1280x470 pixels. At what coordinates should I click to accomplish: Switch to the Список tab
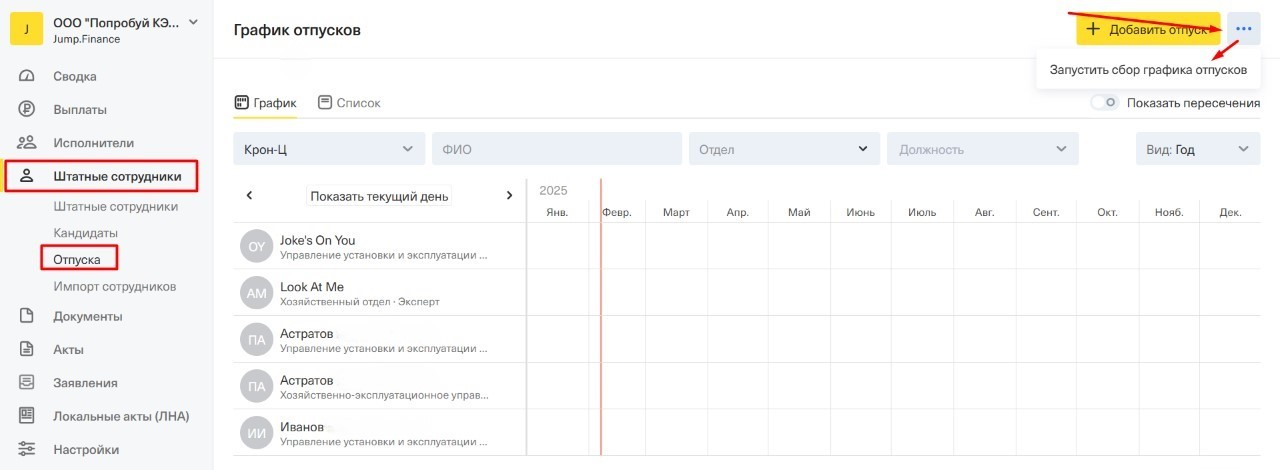[x=349, y=103]
